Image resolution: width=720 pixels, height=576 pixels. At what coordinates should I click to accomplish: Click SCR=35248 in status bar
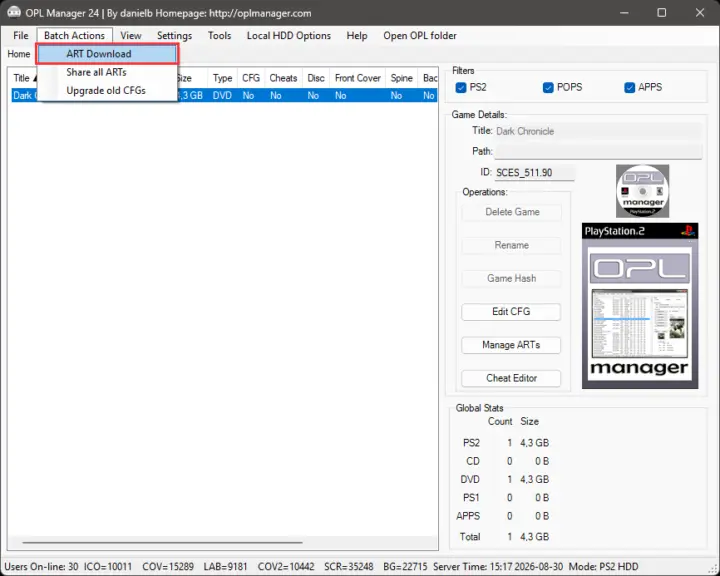(349, 567)
